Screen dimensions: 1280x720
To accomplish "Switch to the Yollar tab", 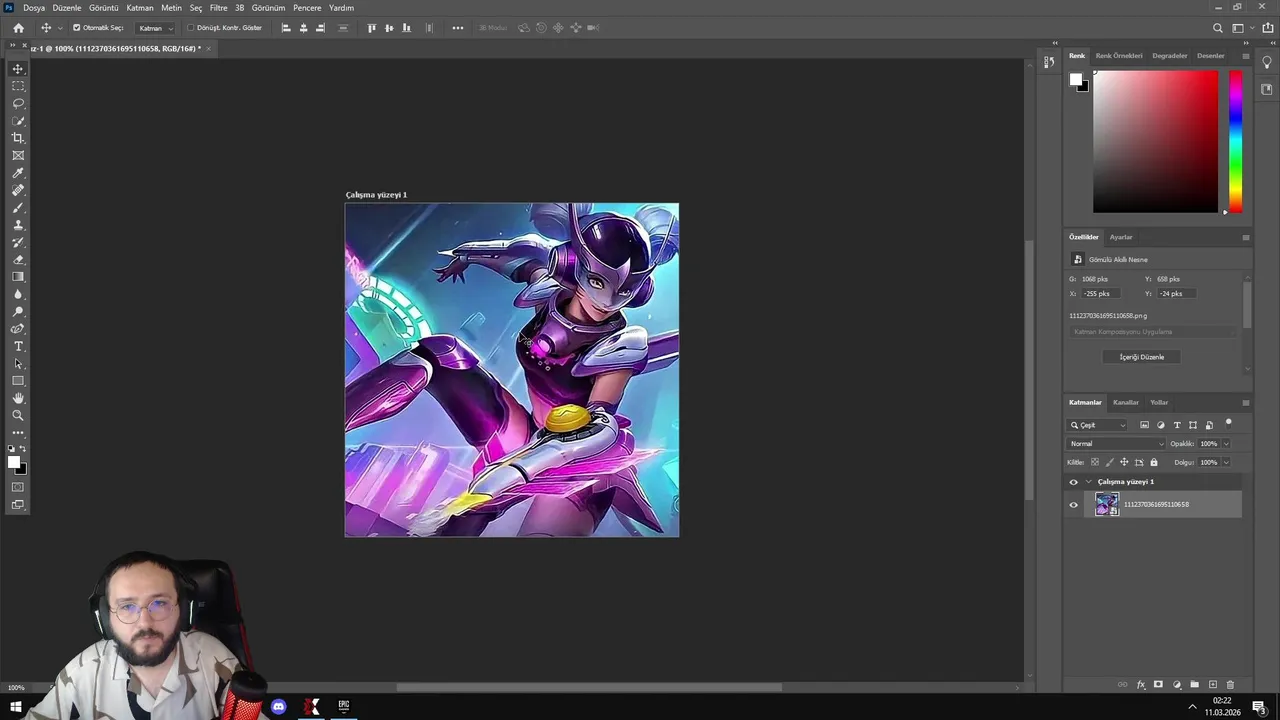I will pos(1159,402).
